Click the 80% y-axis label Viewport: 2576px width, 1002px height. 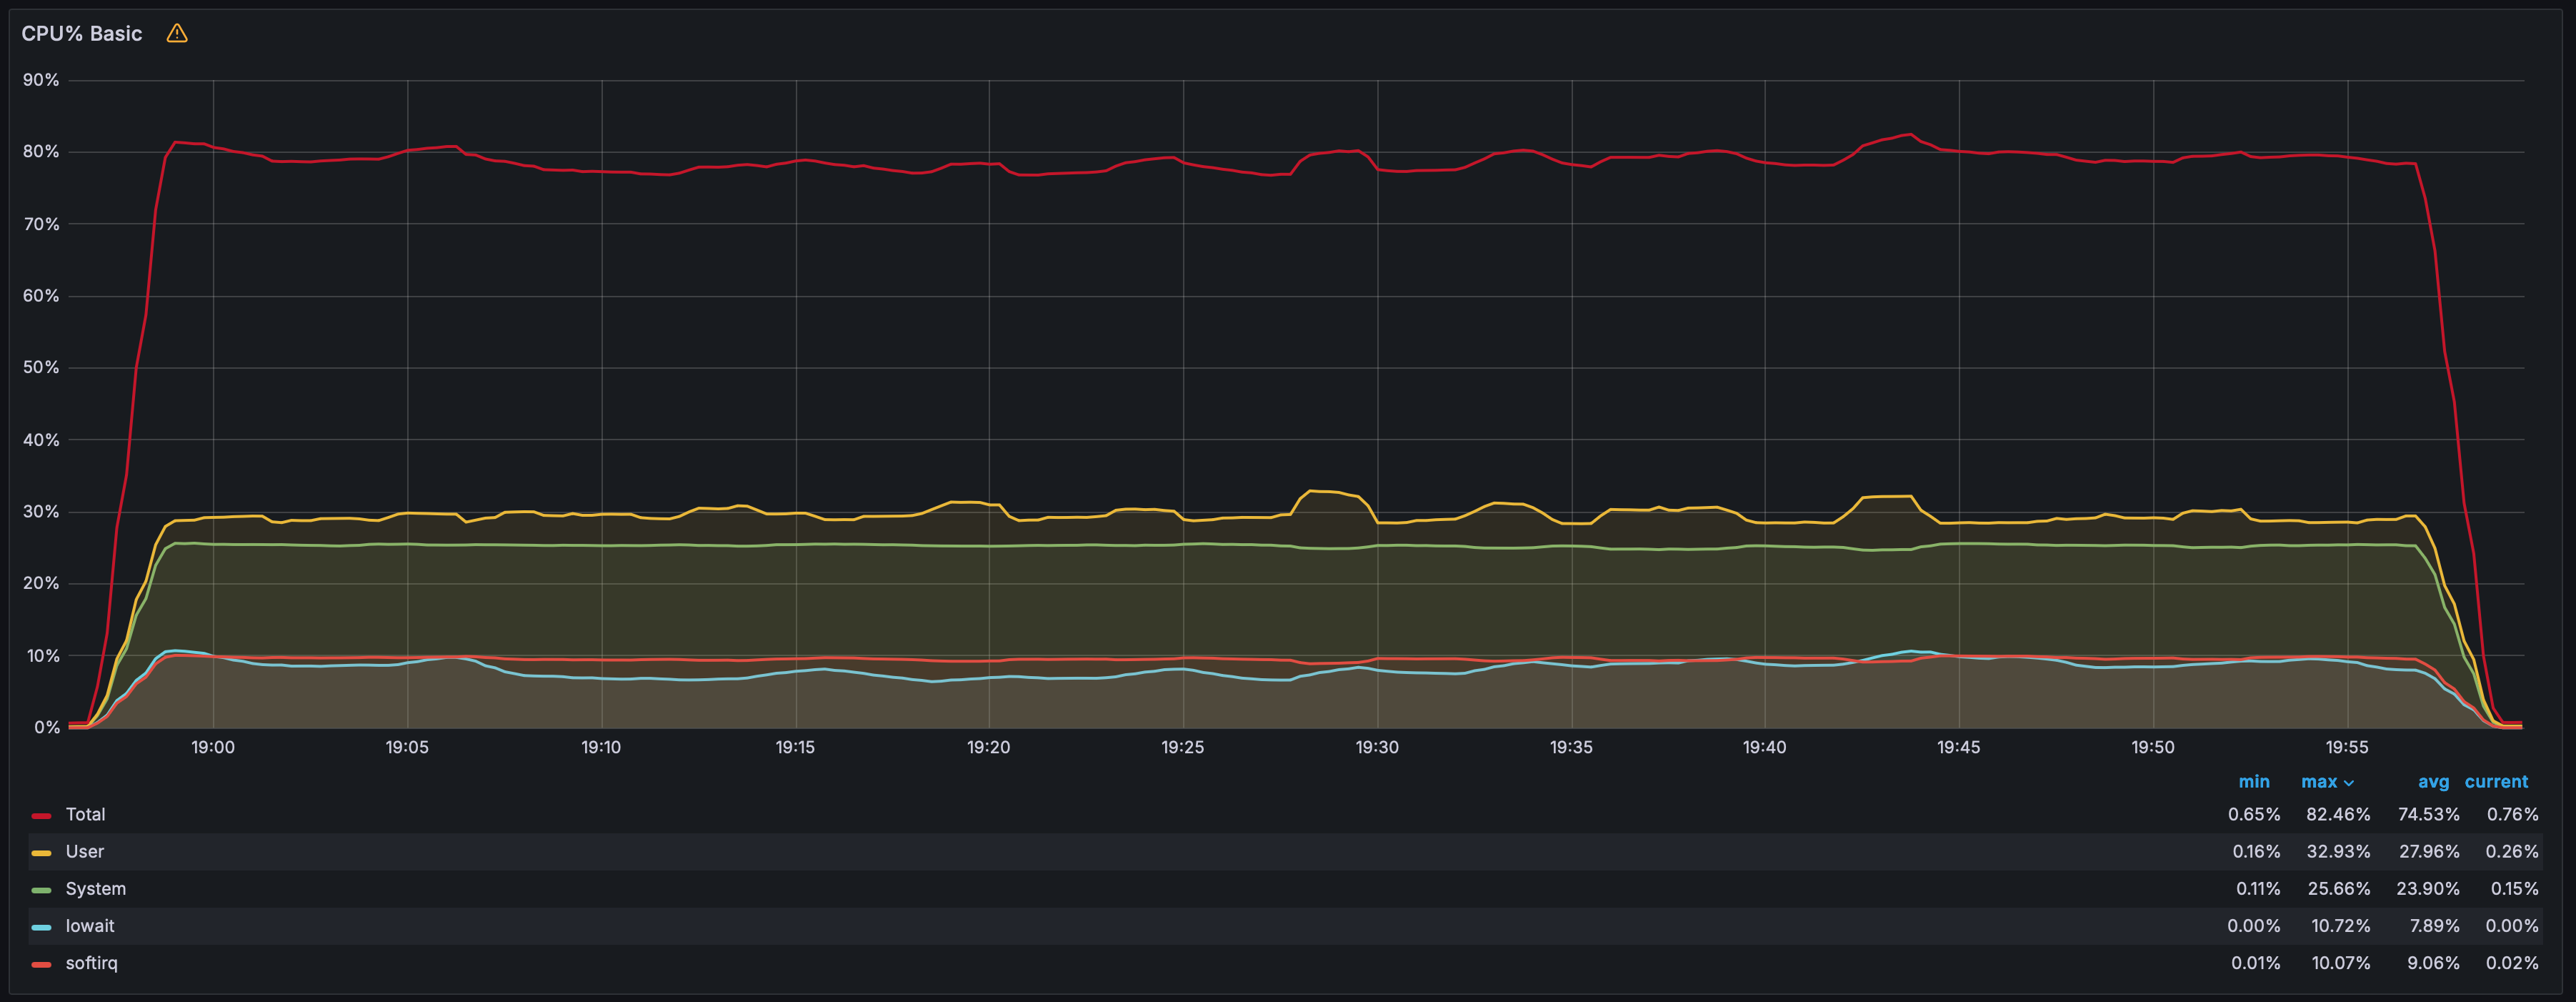point(41,152)
